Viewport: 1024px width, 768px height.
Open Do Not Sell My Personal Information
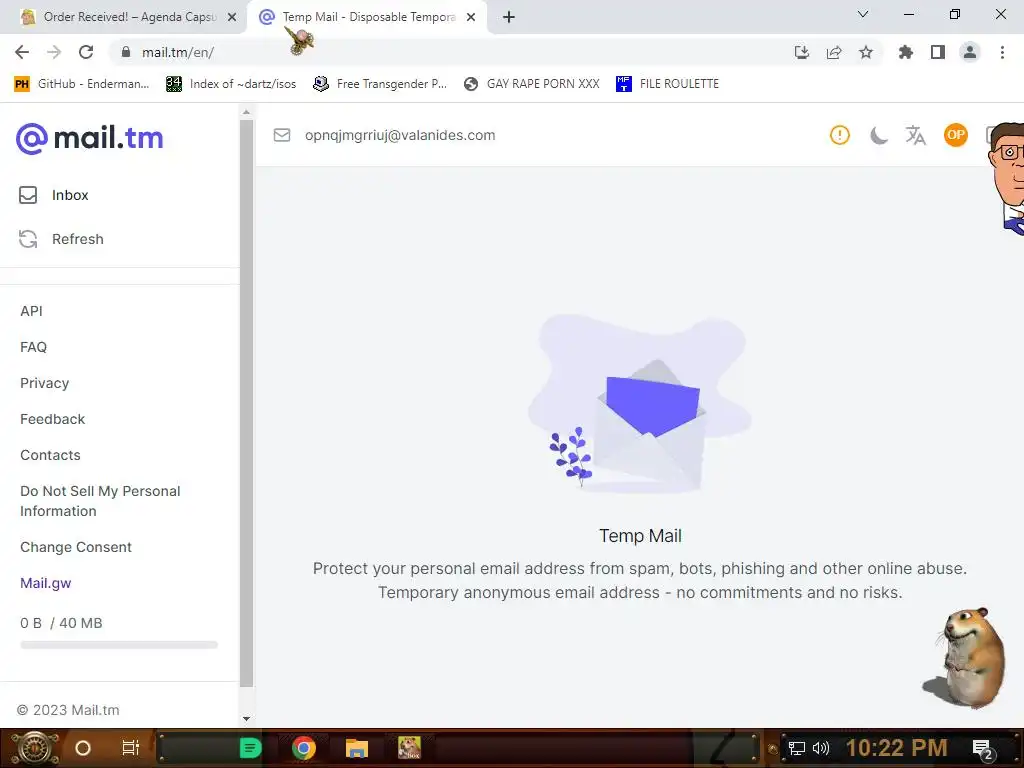tap(100, 501)
